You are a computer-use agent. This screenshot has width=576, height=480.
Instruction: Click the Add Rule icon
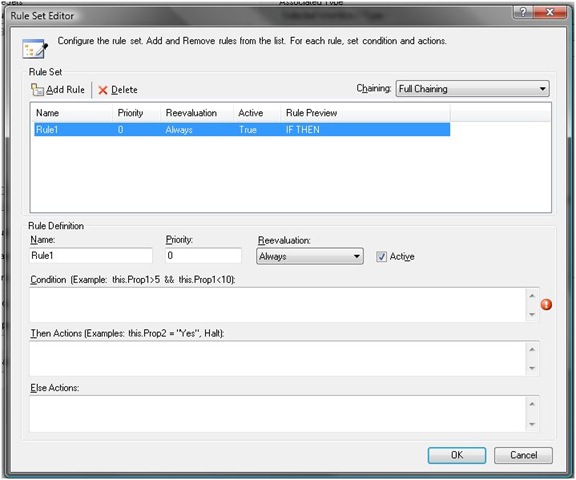[x=37, y=90]
